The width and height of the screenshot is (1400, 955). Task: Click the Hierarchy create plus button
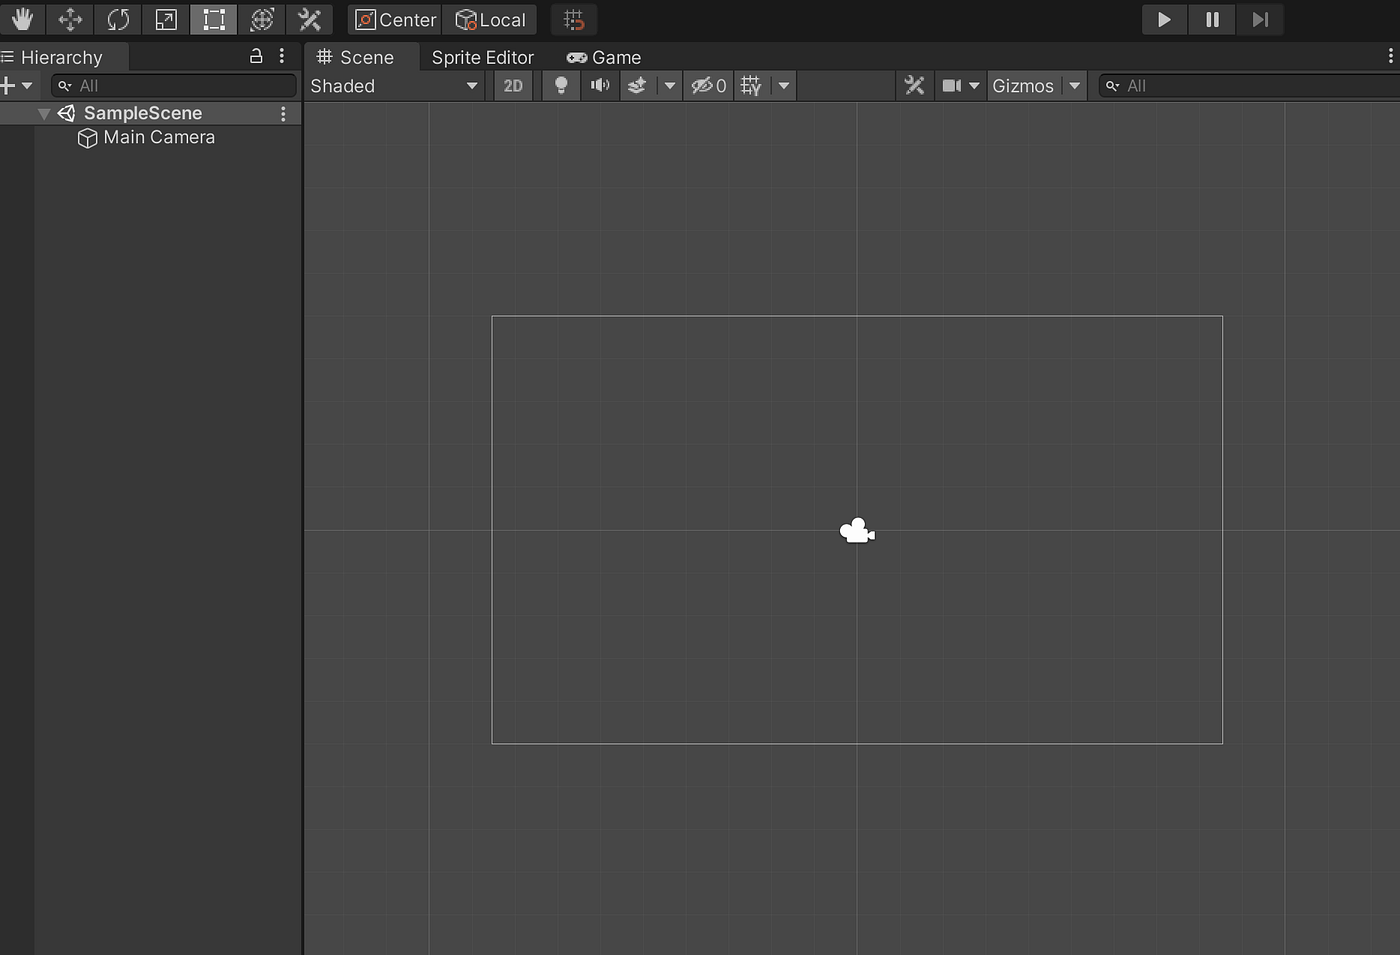pyautogui.click(x=8, y=86)
